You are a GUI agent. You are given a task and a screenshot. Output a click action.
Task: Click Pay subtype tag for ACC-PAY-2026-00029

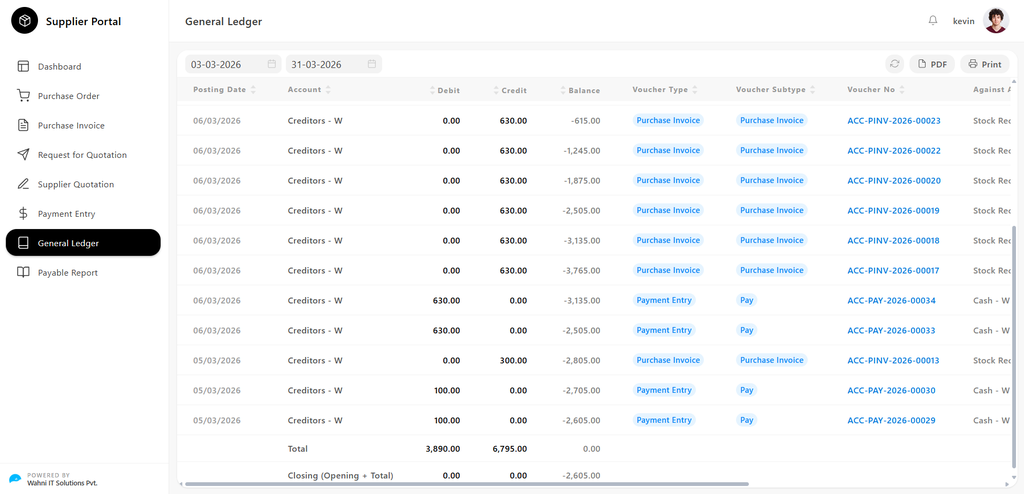pyautogui.click(x=747, y=421)
